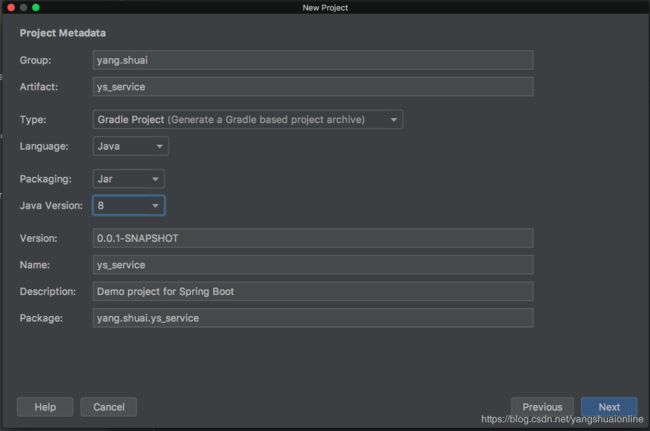Click the Java Version label
Image resolution: width=650 pixels, height=431 pixels.
click(51, 206)
